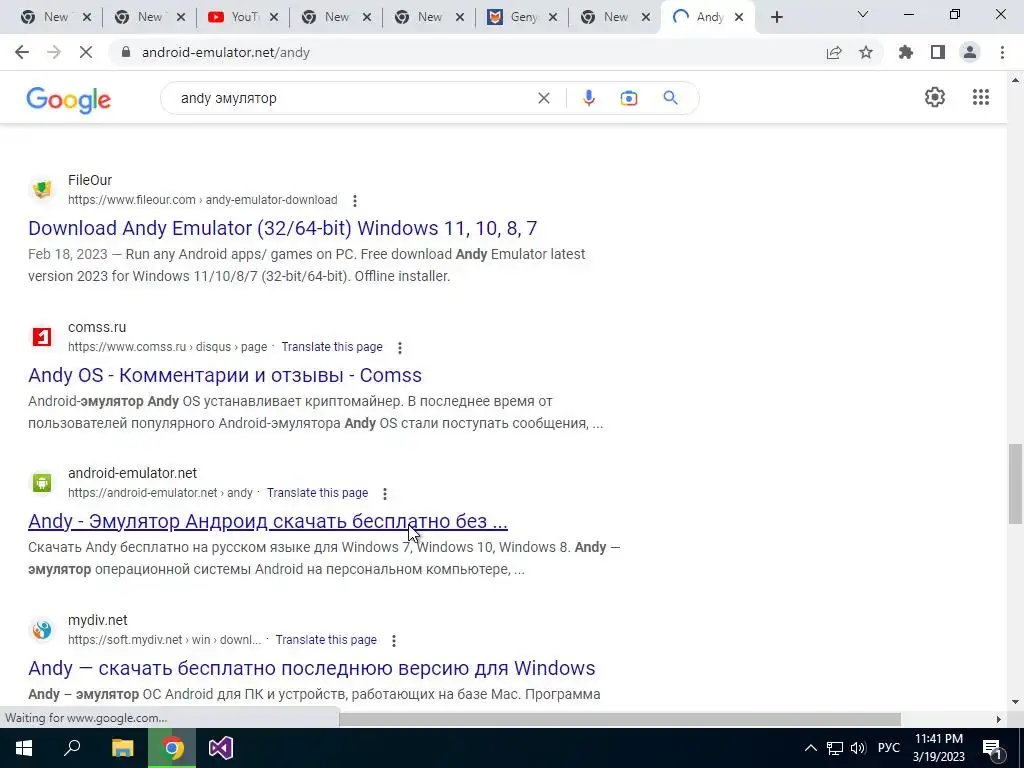1024x768 pixels.
Task: Expand the tab search dropdown arrow
Action: [x=863, y=14]
